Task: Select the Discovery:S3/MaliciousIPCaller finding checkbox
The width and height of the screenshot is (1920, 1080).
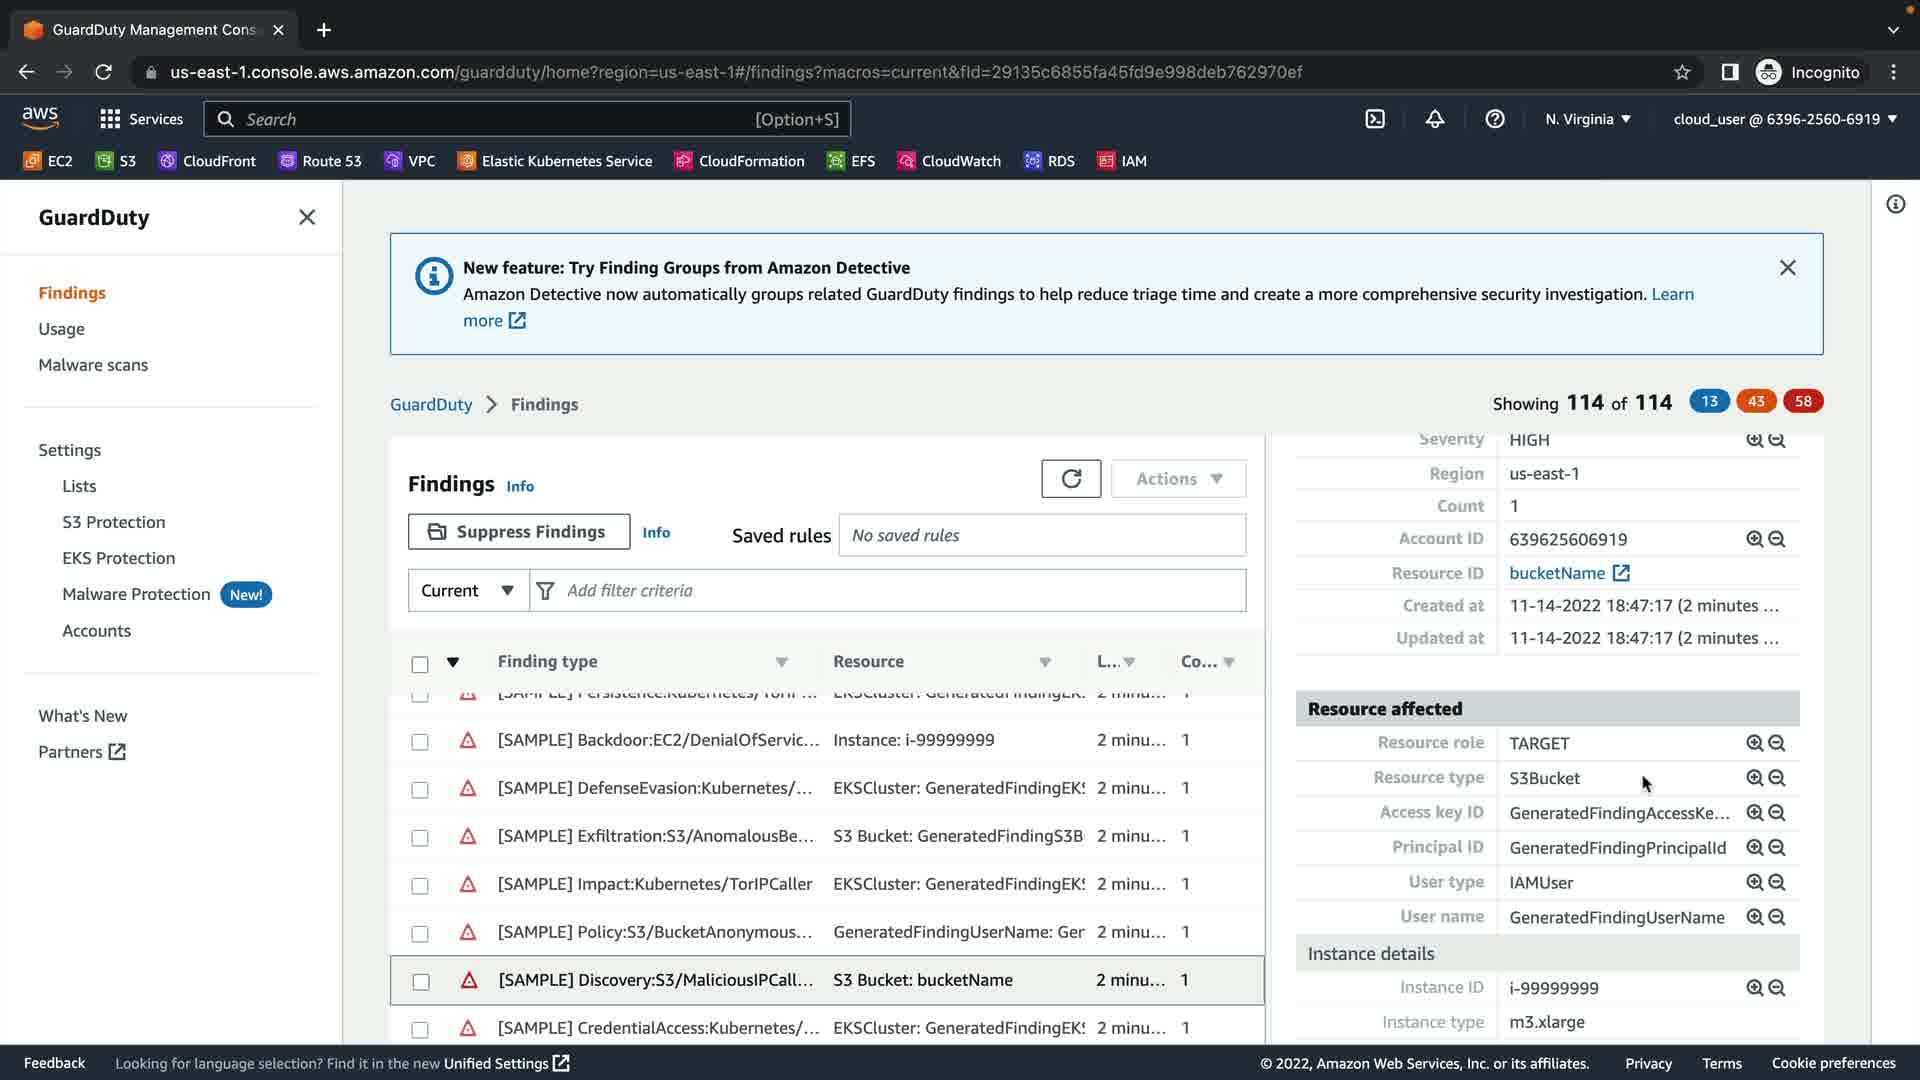Action: [x=421, y=982]
